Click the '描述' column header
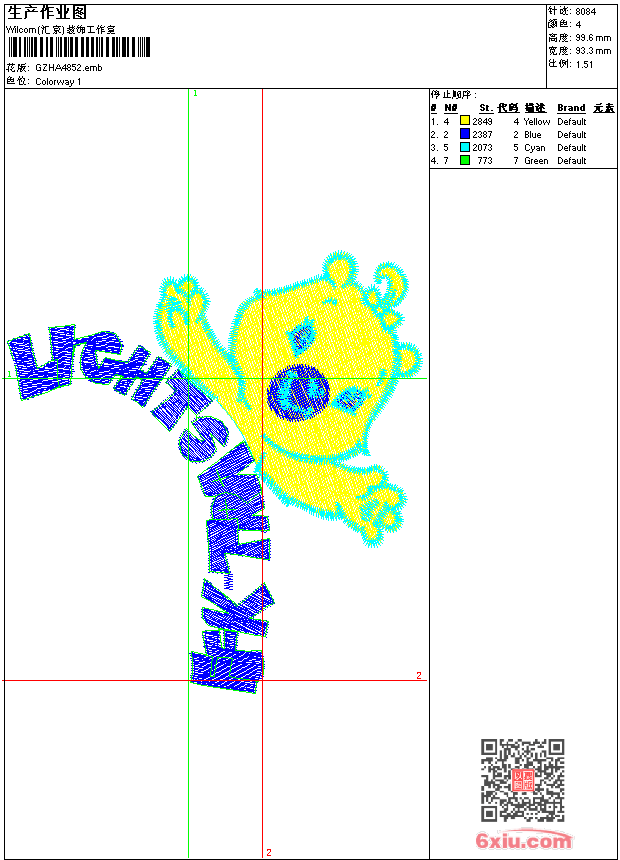The image size is (620, 860). 535,108
